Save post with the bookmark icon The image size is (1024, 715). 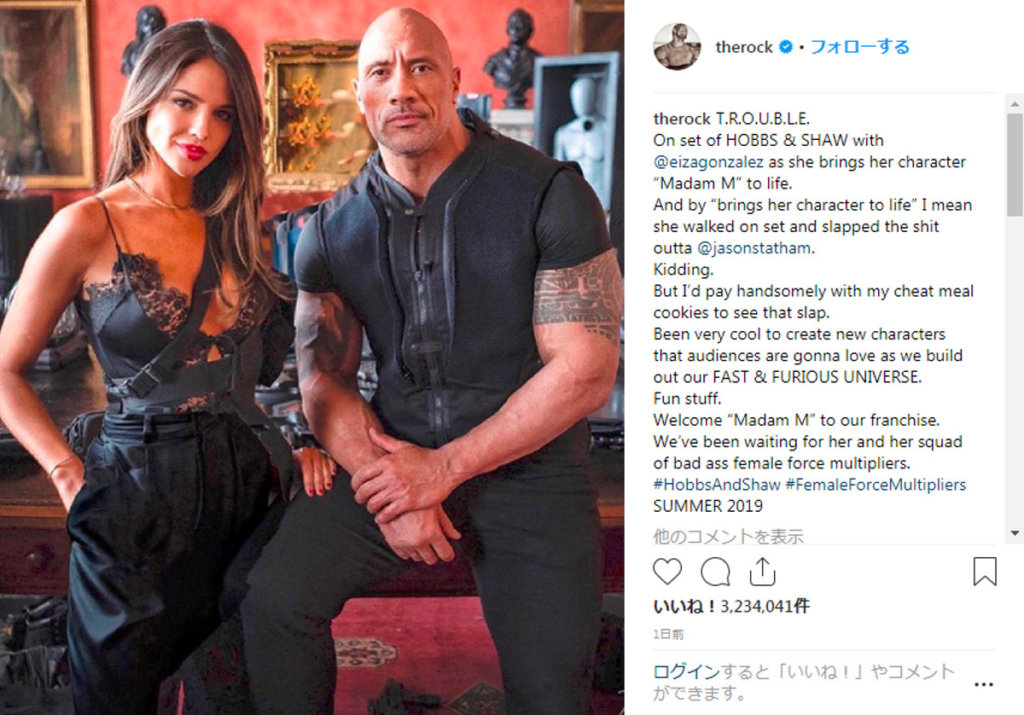click(x=984, y=571)
